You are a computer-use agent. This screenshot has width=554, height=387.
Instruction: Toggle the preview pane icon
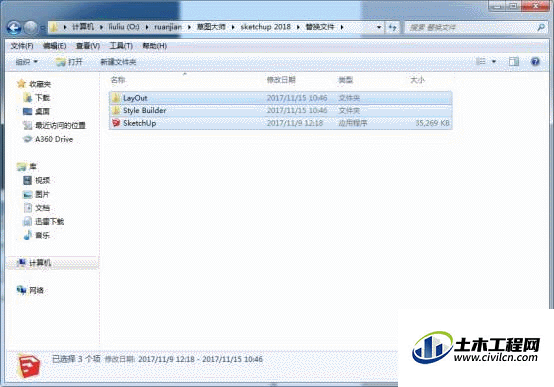tap(513, 62)
